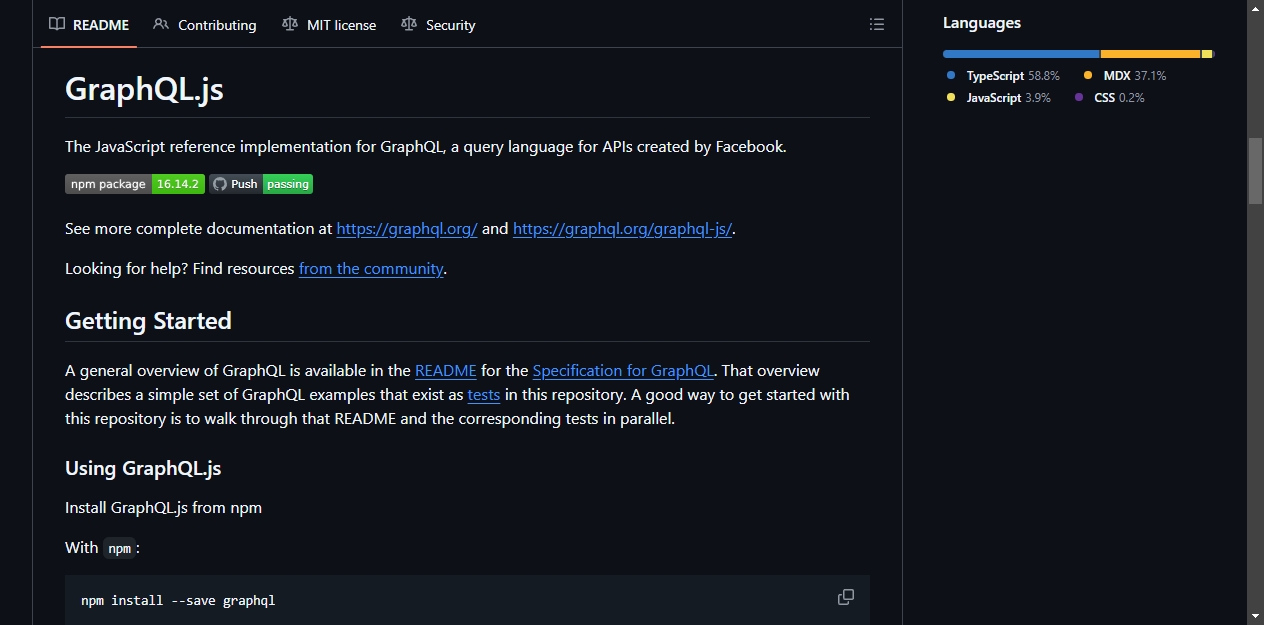
Task: Click the Getting Started heading
Action: coord(148,321)
